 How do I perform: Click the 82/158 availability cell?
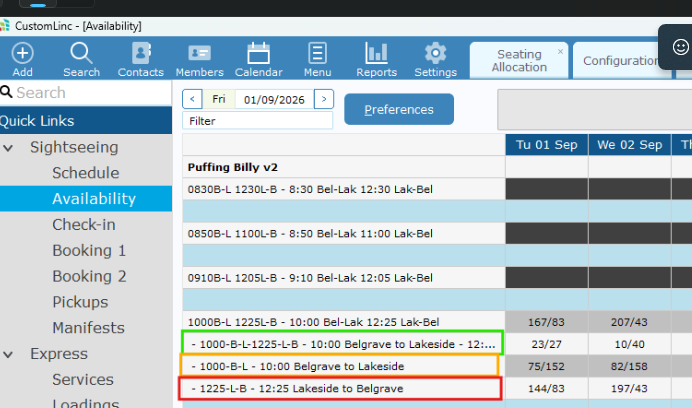coord(629,366)
